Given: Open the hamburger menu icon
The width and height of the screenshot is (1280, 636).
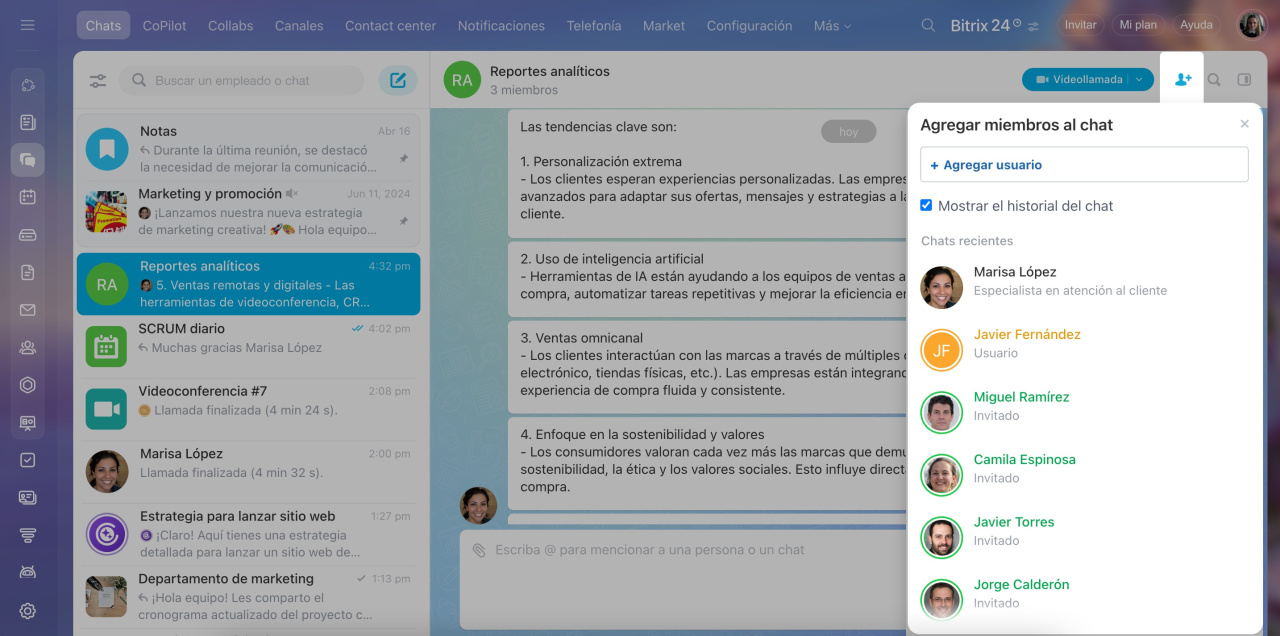Looking at the screenshot, I should (x=28, y=25).
